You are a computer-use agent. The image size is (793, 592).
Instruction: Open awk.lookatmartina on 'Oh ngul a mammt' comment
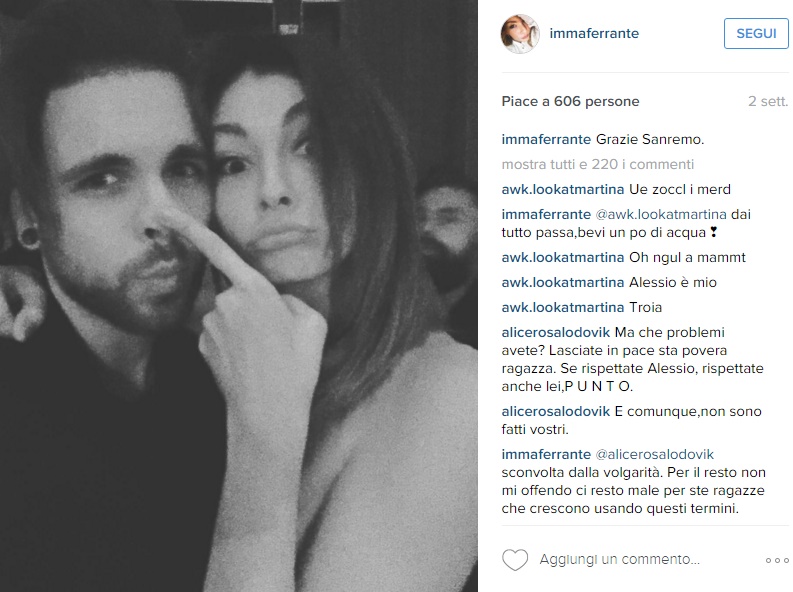pyautogui.click(x=563, y=258)
